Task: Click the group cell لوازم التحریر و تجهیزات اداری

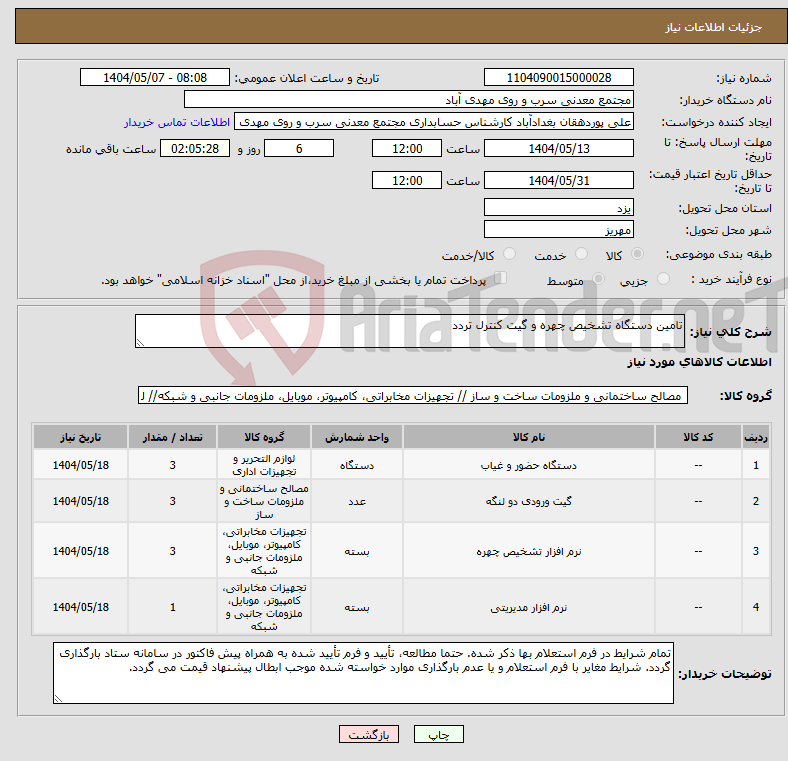Action: point(264,465)
